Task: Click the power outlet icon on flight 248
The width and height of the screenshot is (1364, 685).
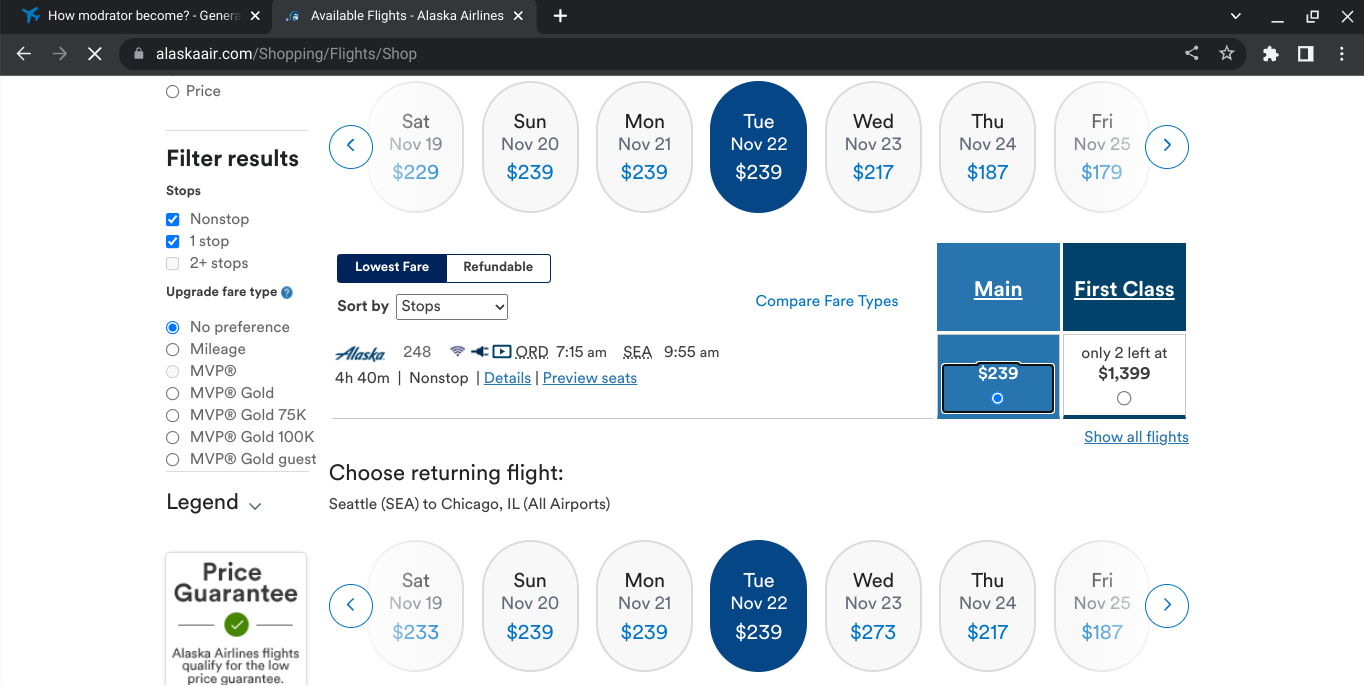Action: click(x=480, y=352)
